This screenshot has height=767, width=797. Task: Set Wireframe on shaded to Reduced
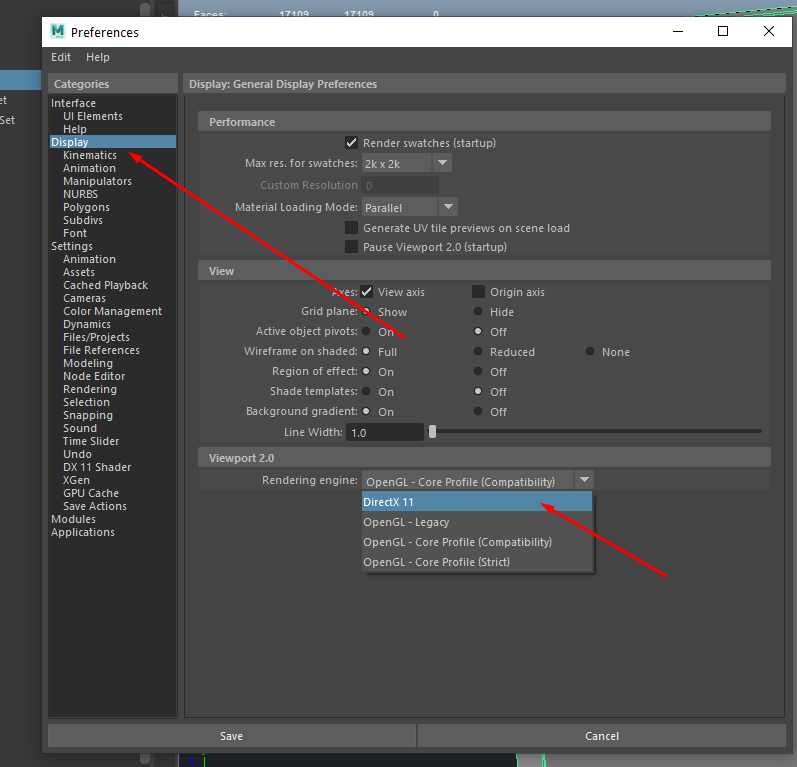coord(478,351)
